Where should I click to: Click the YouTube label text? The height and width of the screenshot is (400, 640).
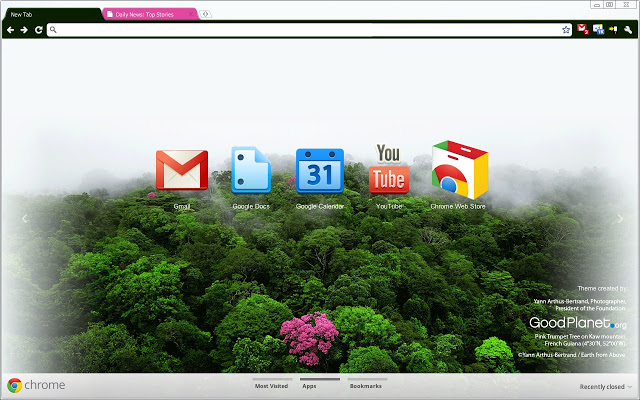389,207
